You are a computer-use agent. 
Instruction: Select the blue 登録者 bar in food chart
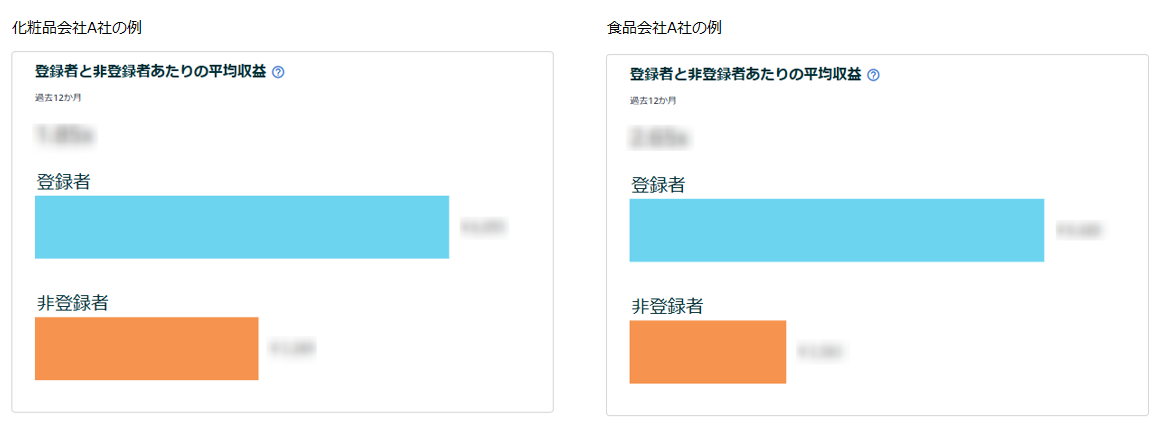click(x=837, y=230)
